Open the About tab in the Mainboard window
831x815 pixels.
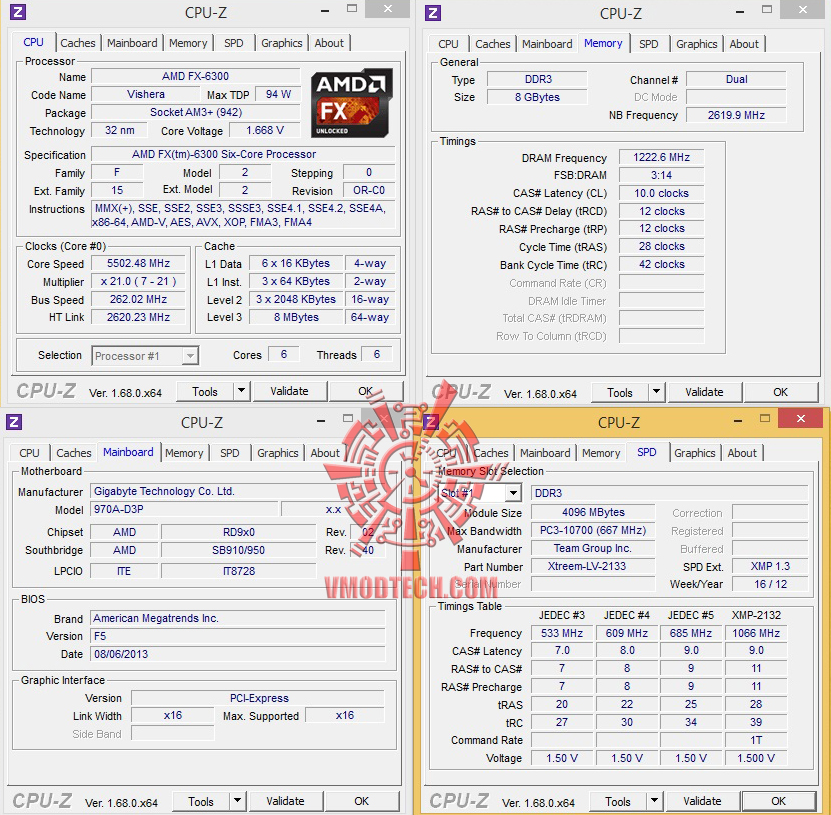tap(325, 453)
